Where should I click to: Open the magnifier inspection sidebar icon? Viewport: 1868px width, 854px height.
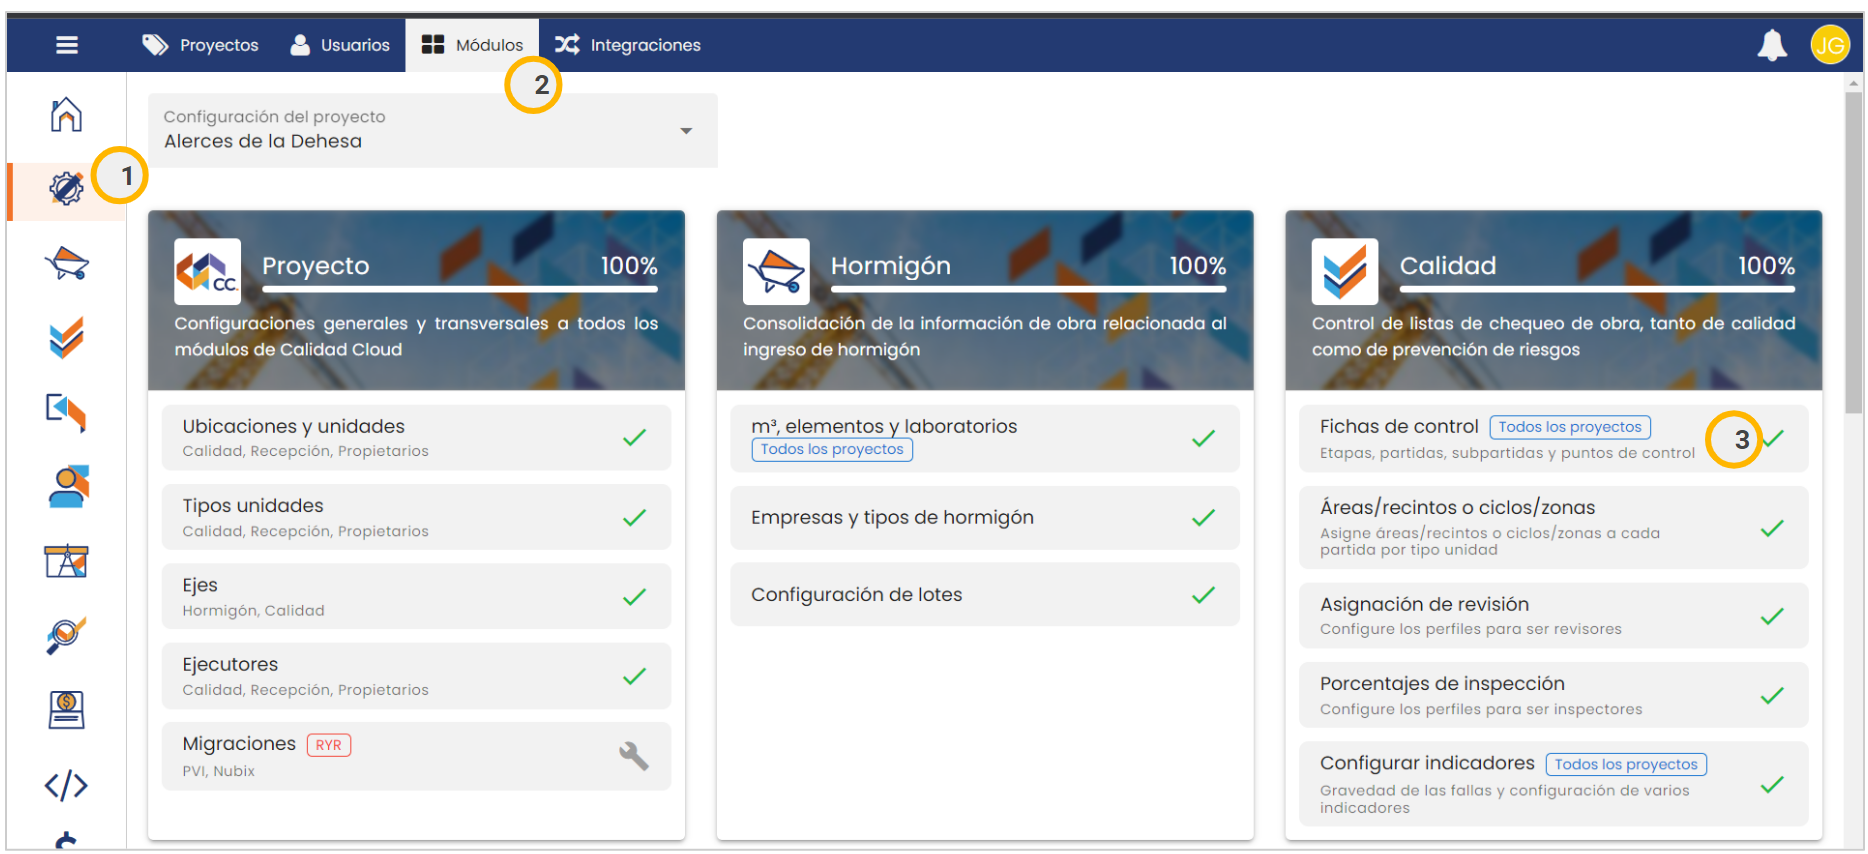(x=66, y=635)
